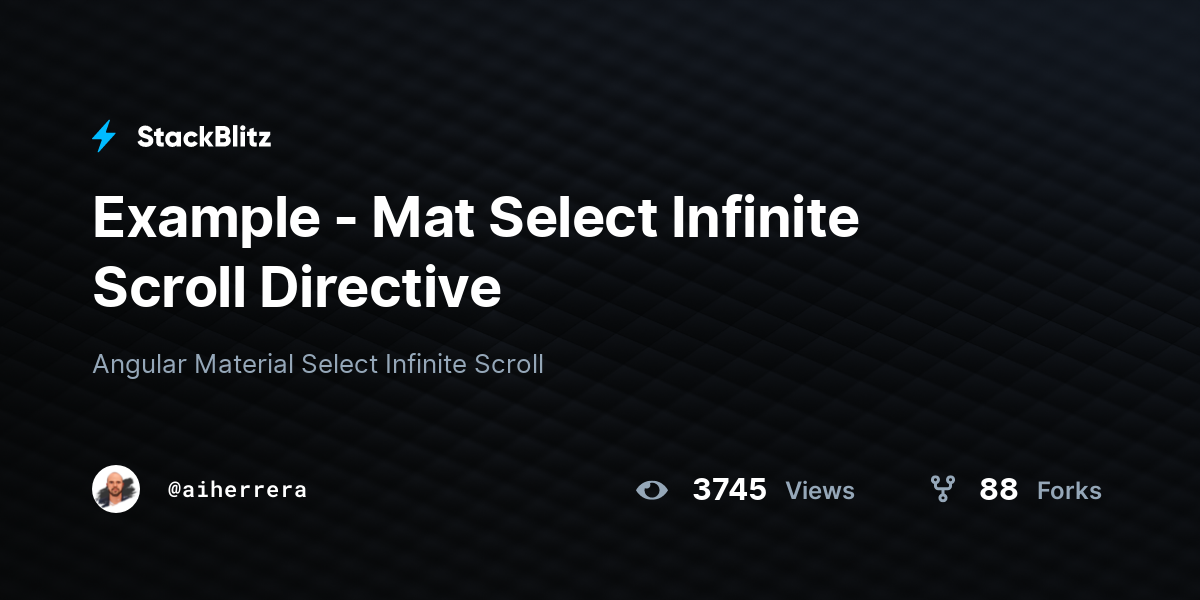Click the StackBlitz lightning bolt logo
Viewport: 1200px width, 600px height.
pos(104,136)
